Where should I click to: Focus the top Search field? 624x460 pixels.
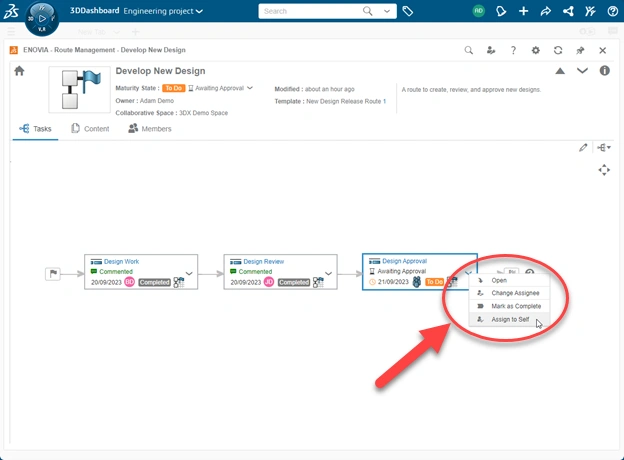310,11
